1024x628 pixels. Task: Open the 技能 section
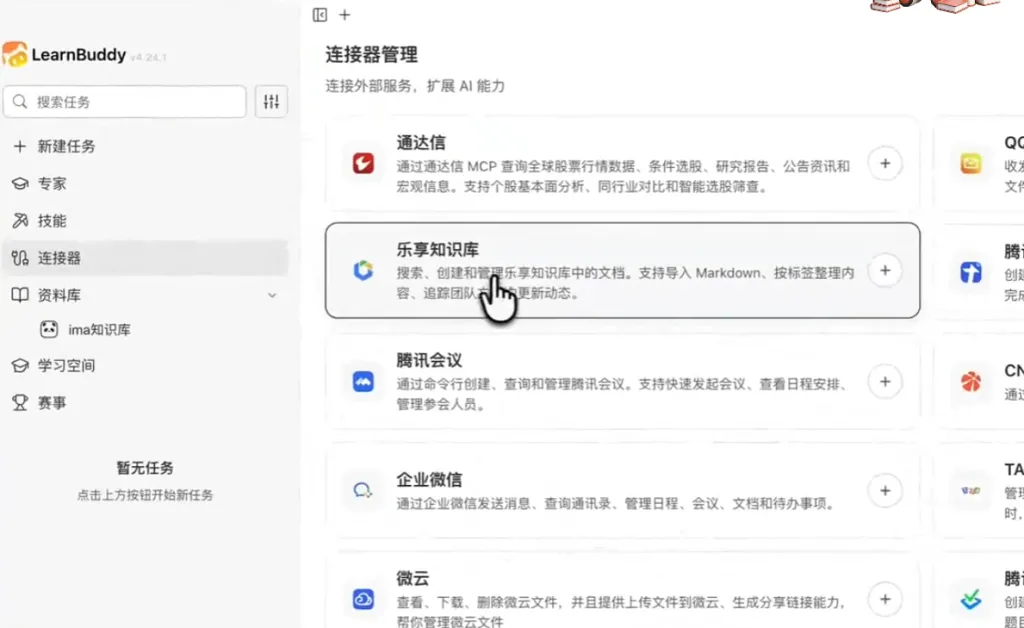point(146,221)
